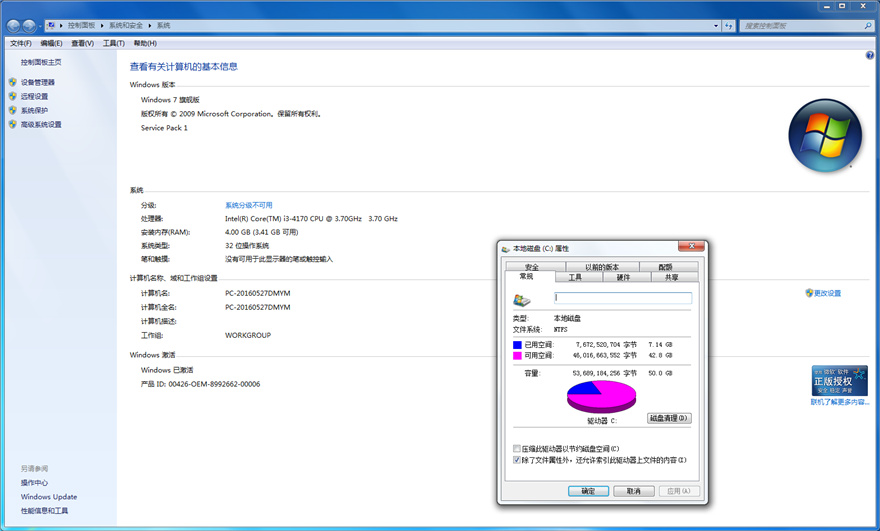Open the 工具(T) menu

(113, 43)
